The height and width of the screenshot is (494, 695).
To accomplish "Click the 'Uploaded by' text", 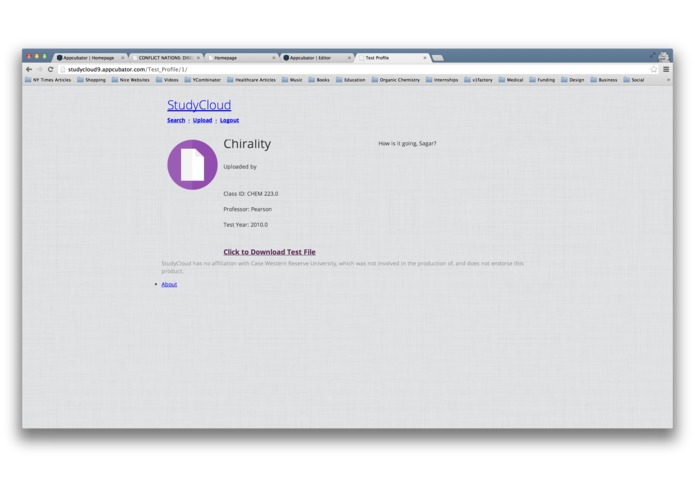I will click(240, 167).
